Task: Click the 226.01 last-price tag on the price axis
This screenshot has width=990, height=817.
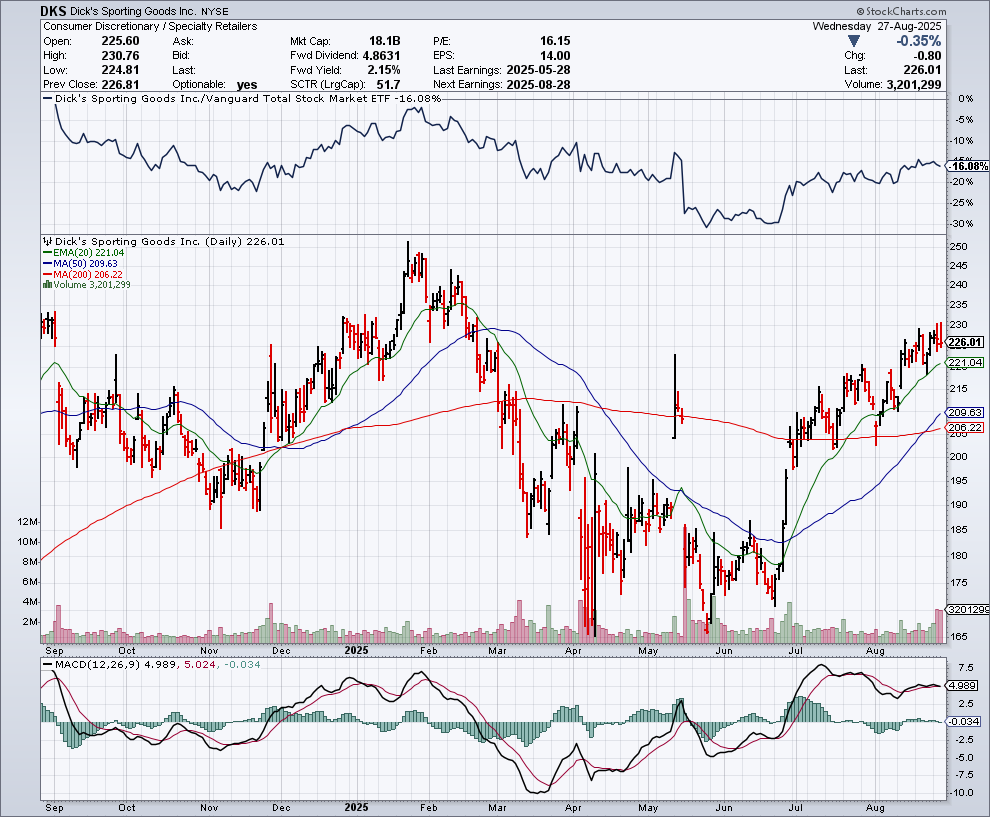Action: [x=965, y=342]
